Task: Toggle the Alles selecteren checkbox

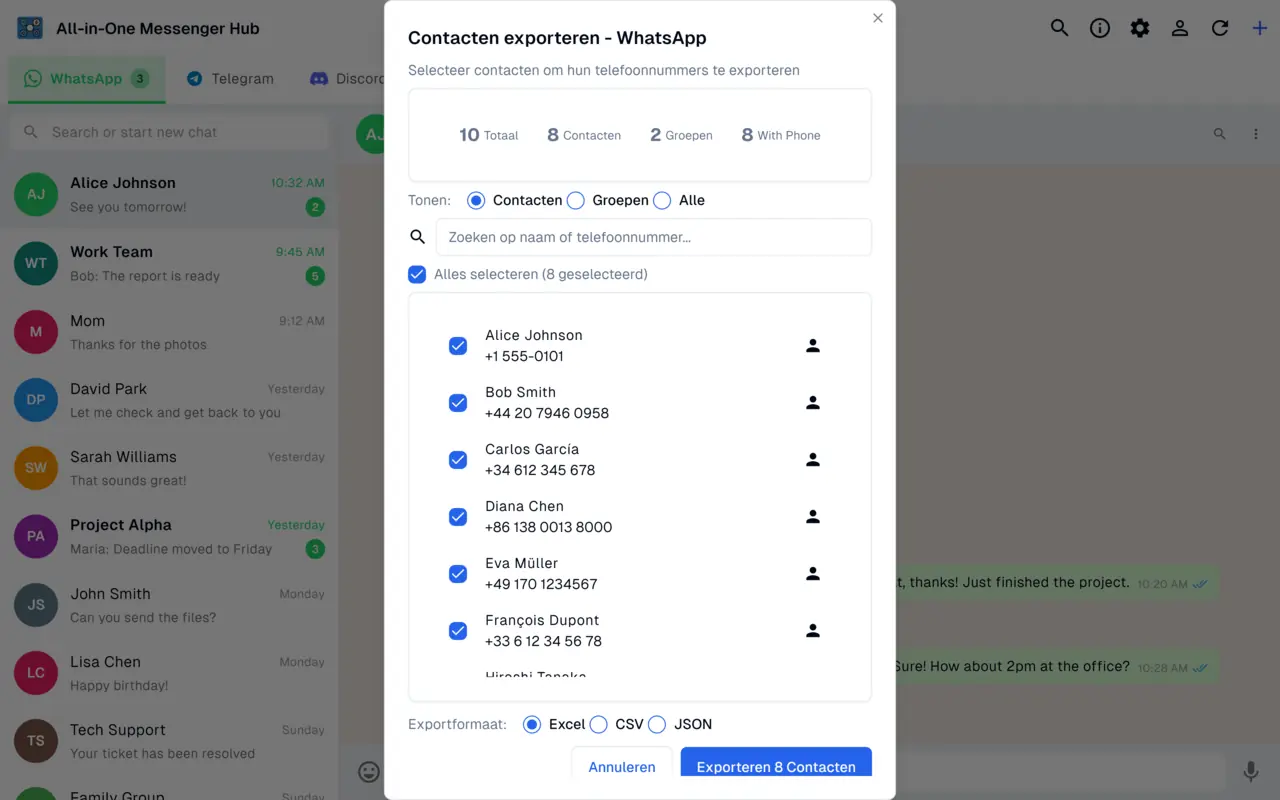Action: click(417, 274)
